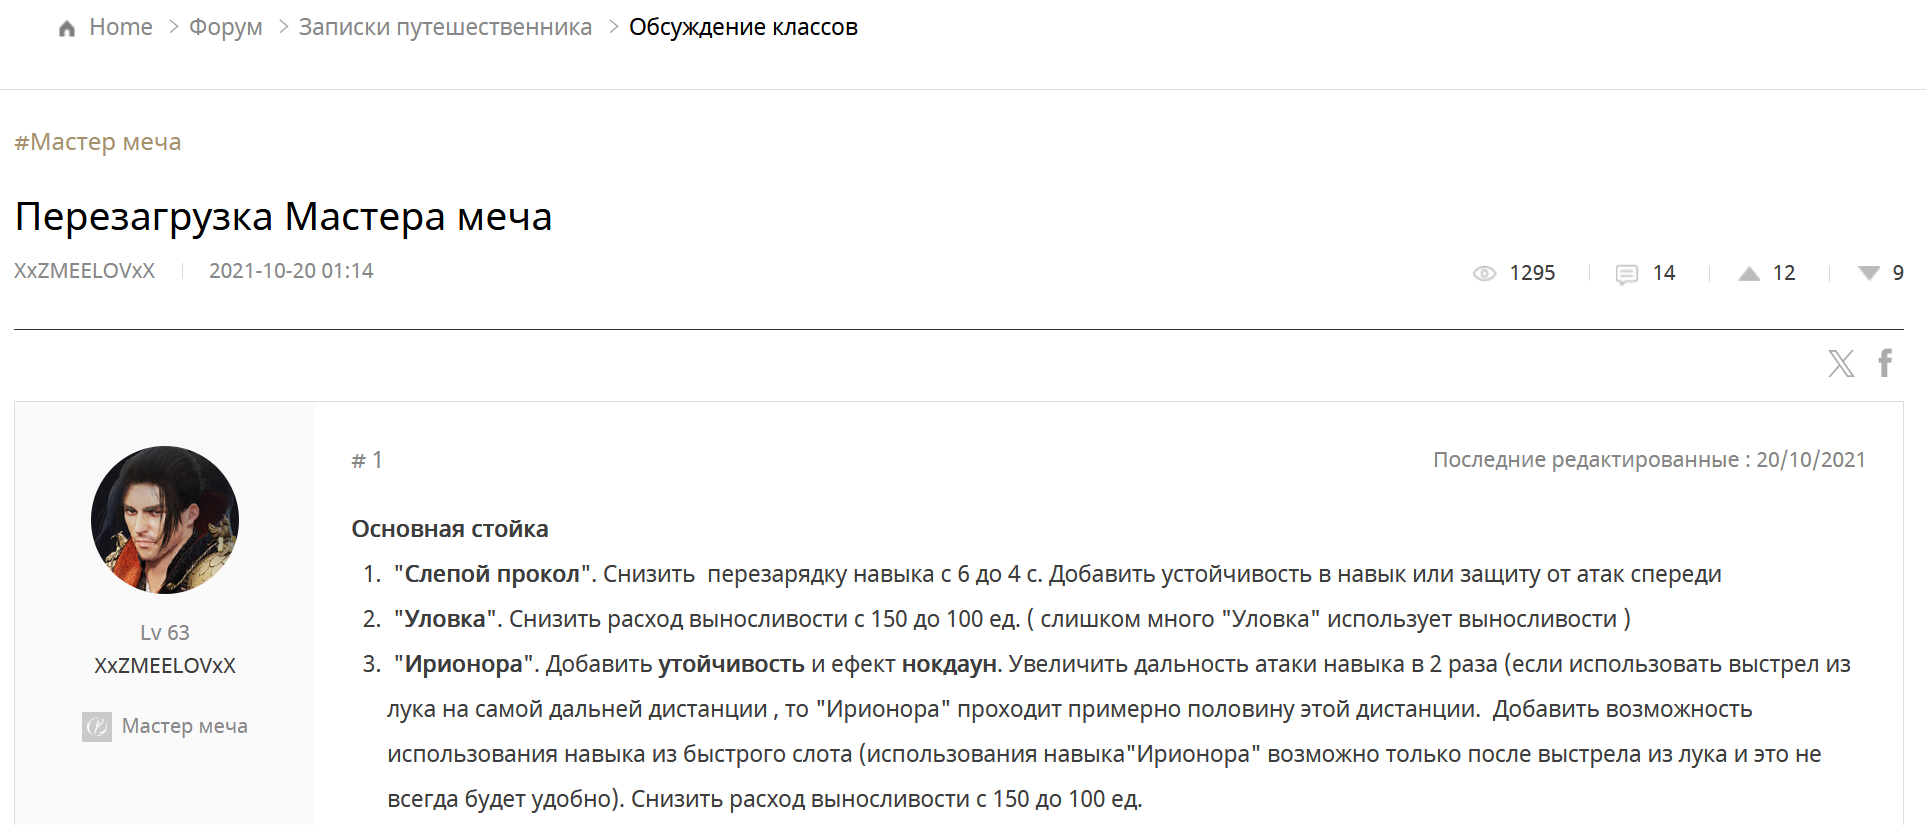
Task: Share post via Facebook icon
Action: tap(1885, 362)
